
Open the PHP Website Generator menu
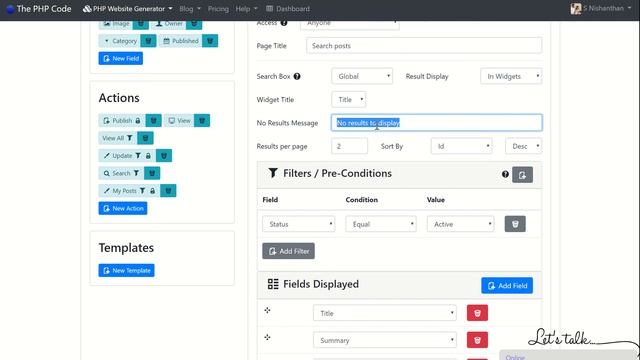point(127,9)
